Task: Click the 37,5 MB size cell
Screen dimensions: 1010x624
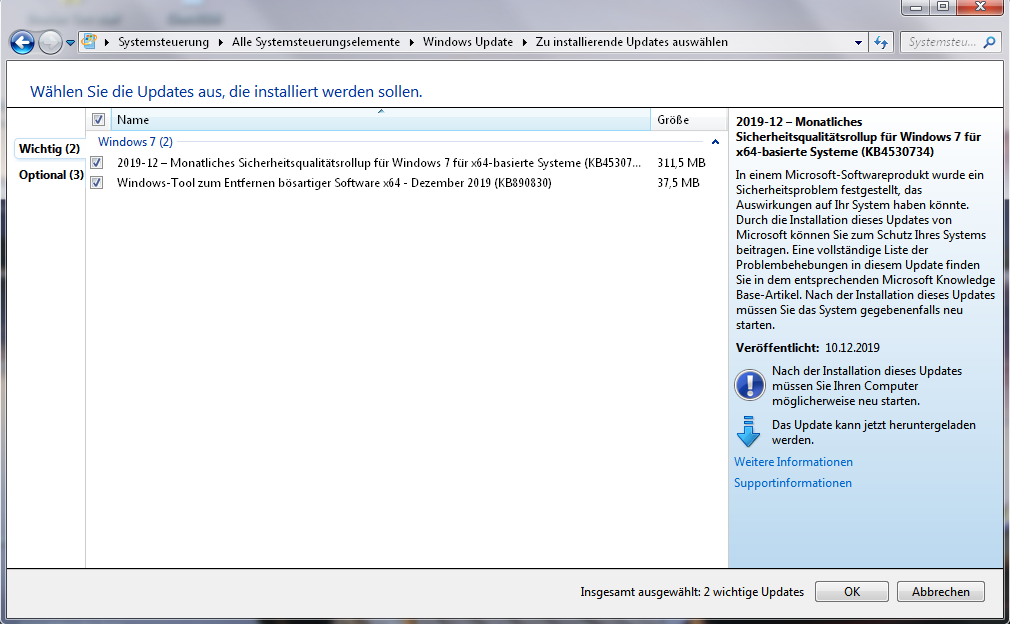Action: point(678,183)
